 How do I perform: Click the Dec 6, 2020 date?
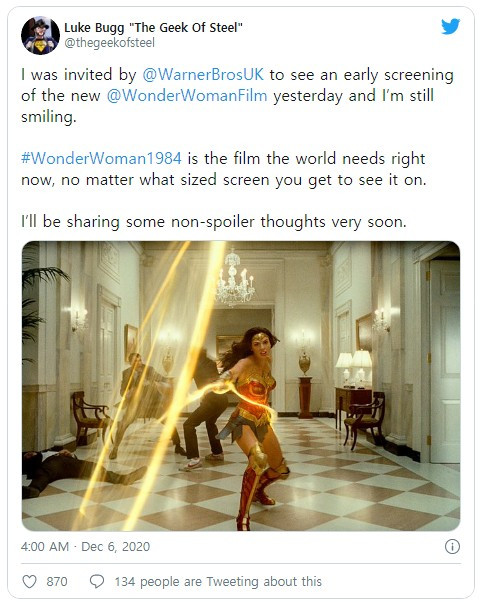coord(116,546)
